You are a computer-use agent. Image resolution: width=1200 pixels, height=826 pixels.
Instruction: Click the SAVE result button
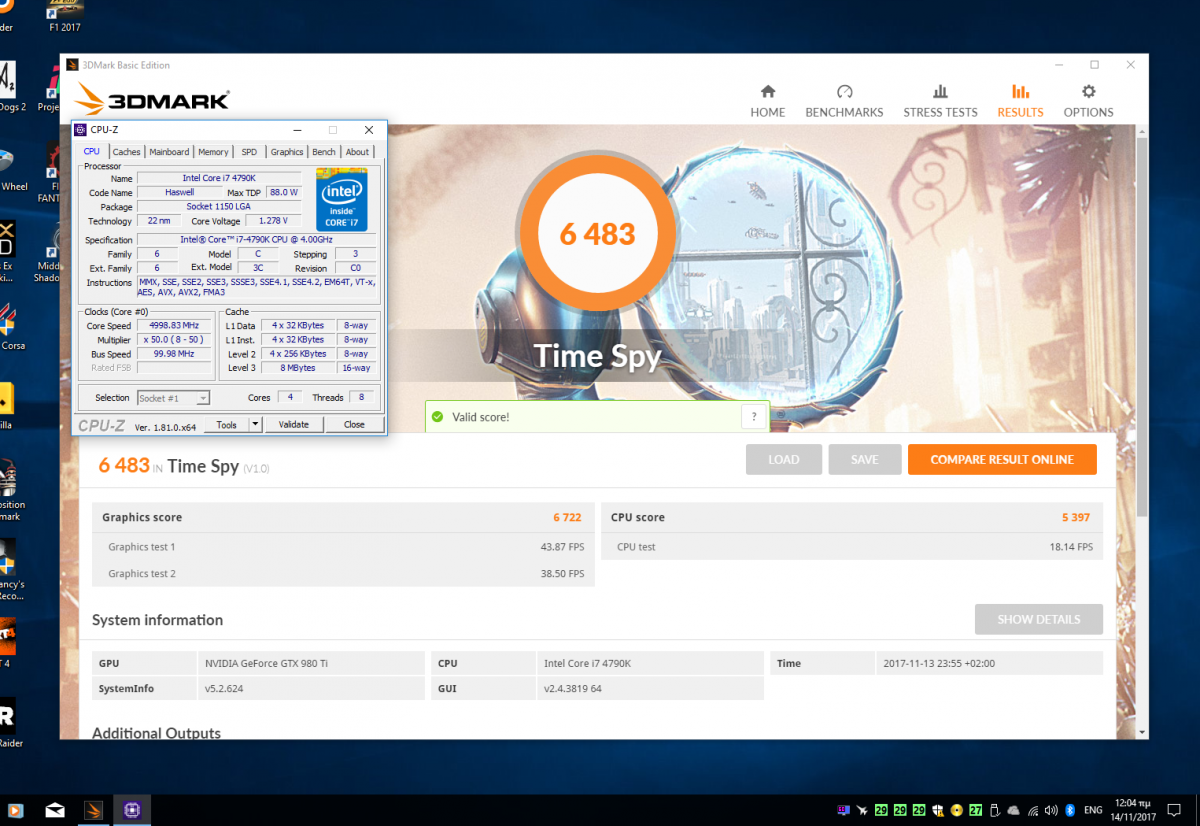click(865, 459)
